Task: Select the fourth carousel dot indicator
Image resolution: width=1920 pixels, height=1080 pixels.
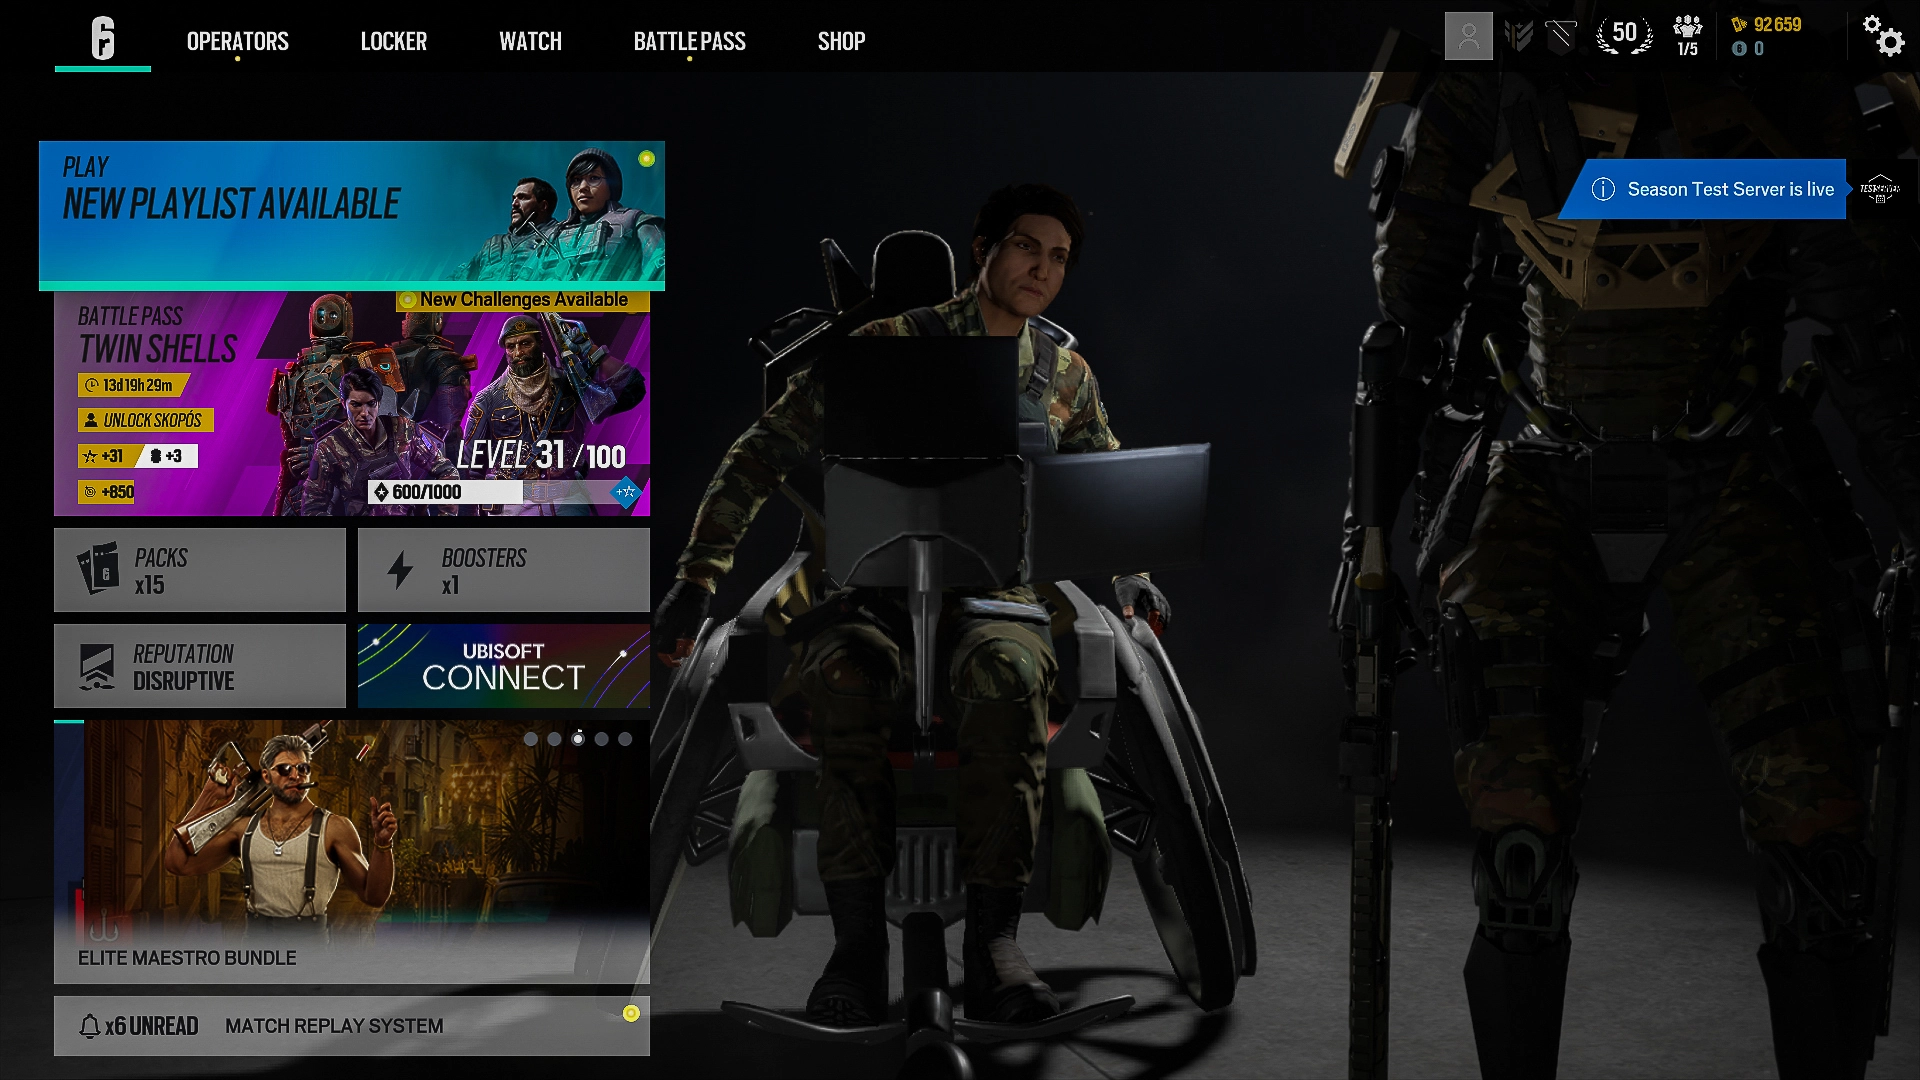Action: 601,739
